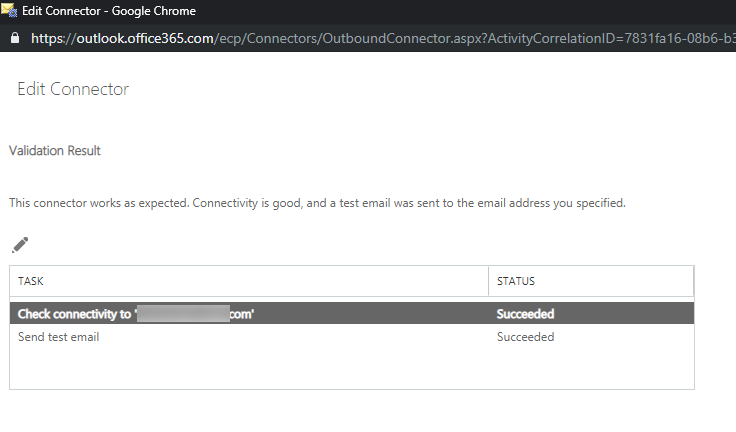736x432 pixels.
Task: Focus the outlook.office365.com URL address bar
Action: click(x=300, y=38)
